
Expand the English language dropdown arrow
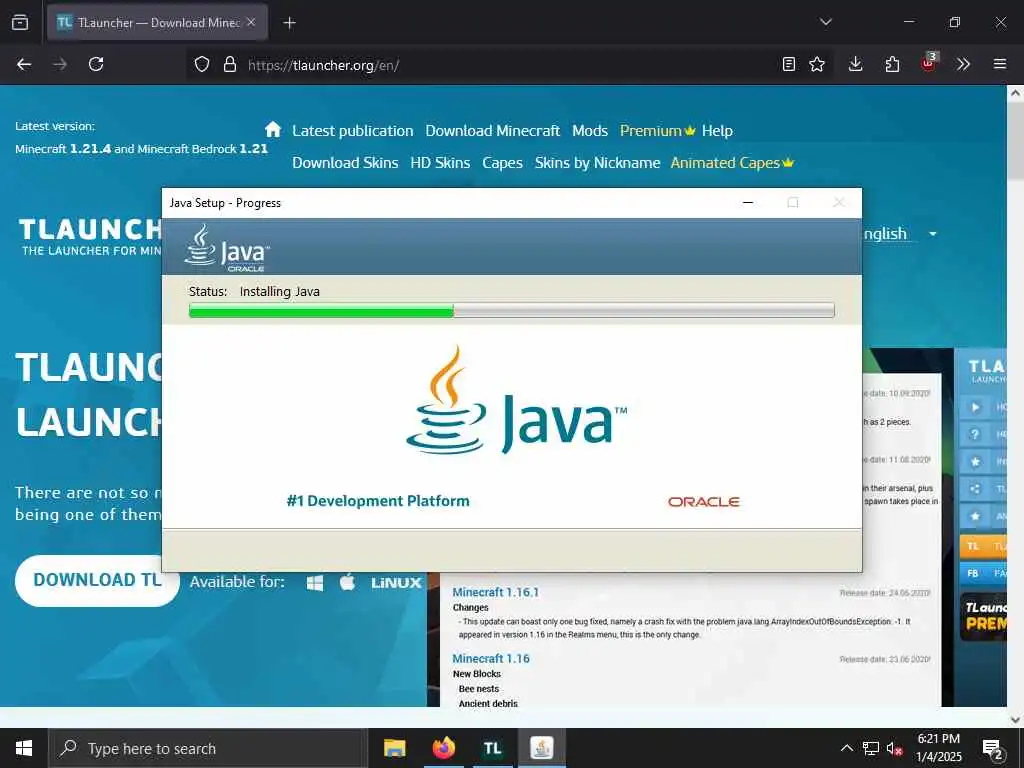coord(933,234)
